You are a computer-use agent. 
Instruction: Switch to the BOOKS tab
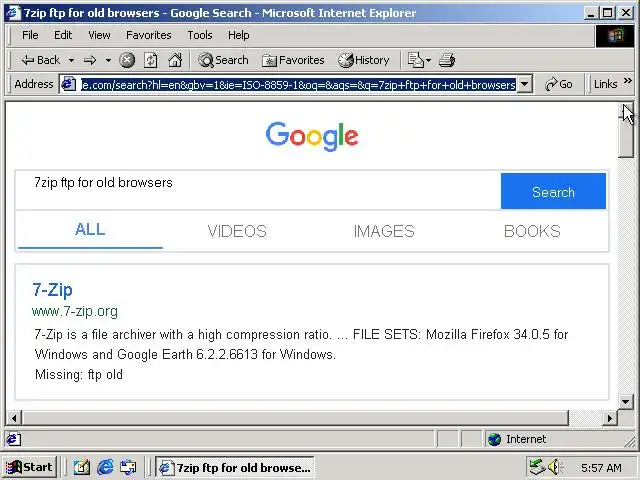click(x=532, y=231)
